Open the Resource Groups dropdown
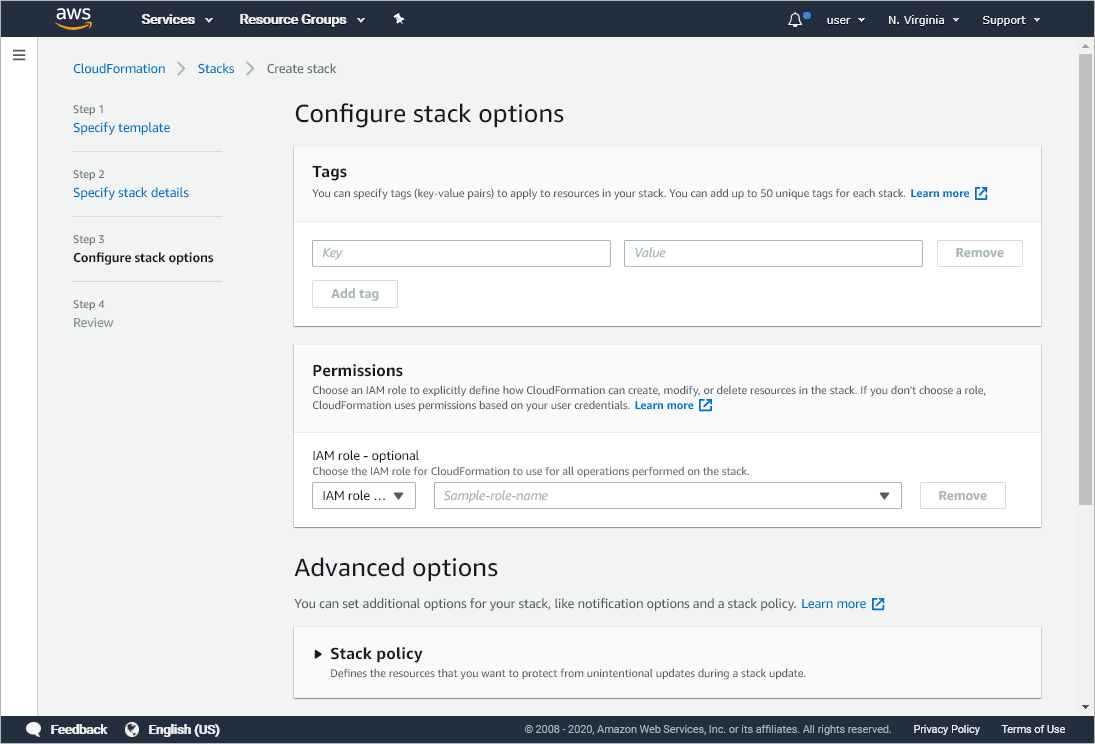The height and width of the screenshot is (744, 1095). click(x=302, y=19)
